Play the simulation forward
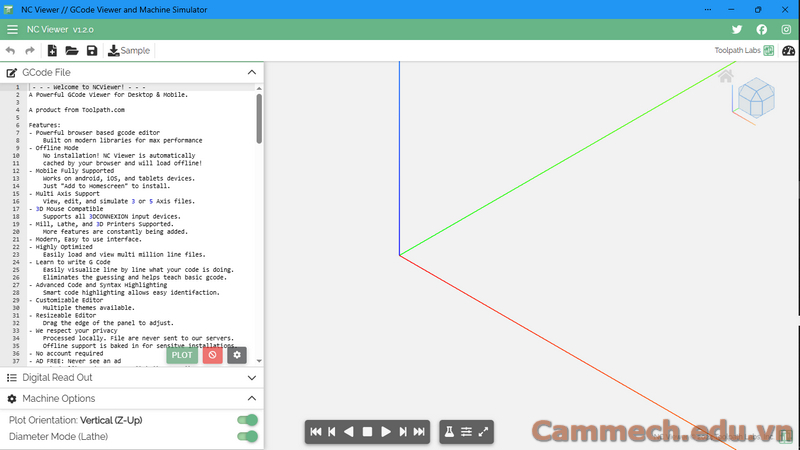The height and width of the screenshot is (450, 800). pos(386,432)
